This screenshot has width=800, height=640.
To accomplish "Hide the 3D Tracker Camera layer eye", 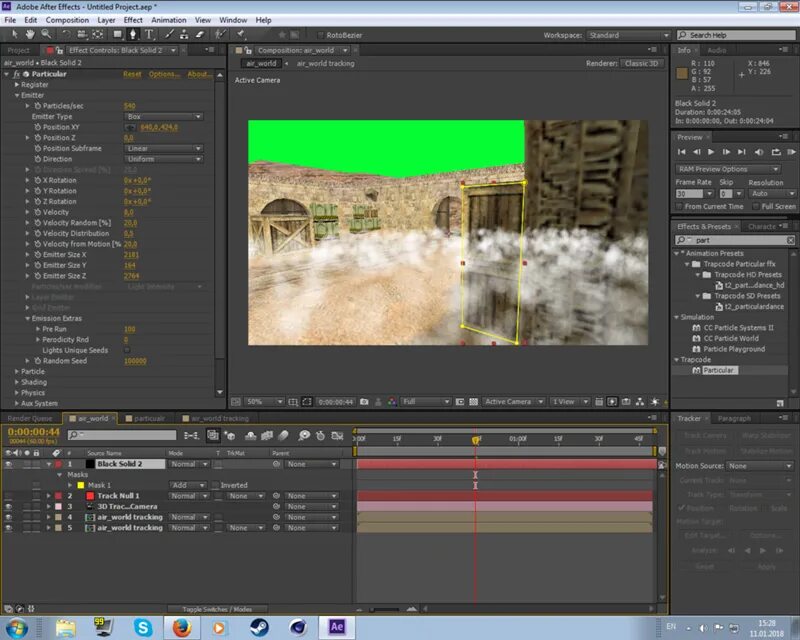I will click(x=8, y=506).
